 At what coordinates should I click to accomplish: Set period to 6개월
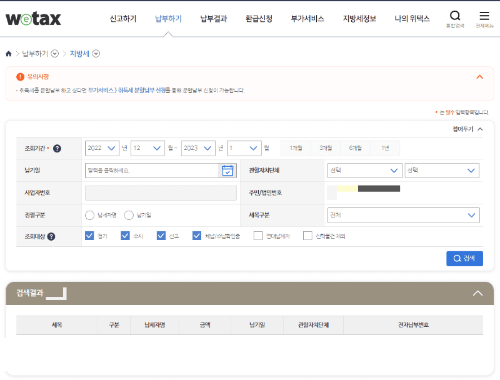[x=355, y=148]
